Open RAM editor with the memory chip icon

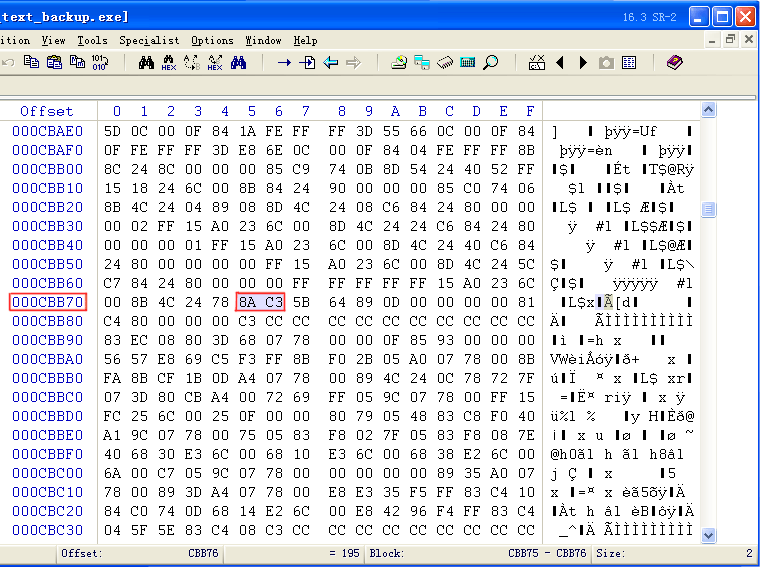(445, 63)
